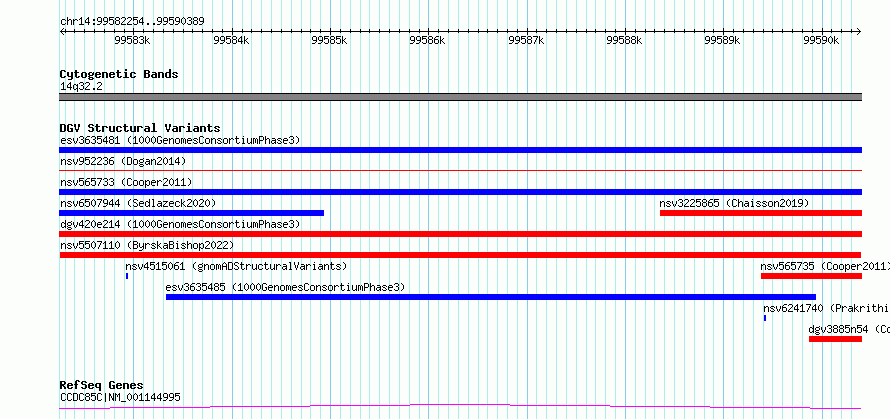The height and width of the screenshot is (419, 890).
Task: Open the nsv4515061 (gnomADStructuralVariants) label
Action: 236,266
